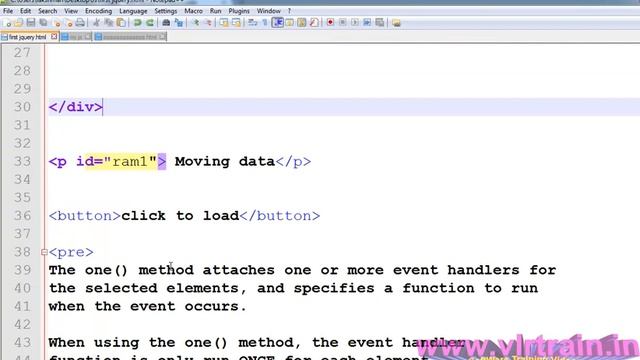
Task: Click Run Macro Multiple Times icon
Action: tap(367, 23)
